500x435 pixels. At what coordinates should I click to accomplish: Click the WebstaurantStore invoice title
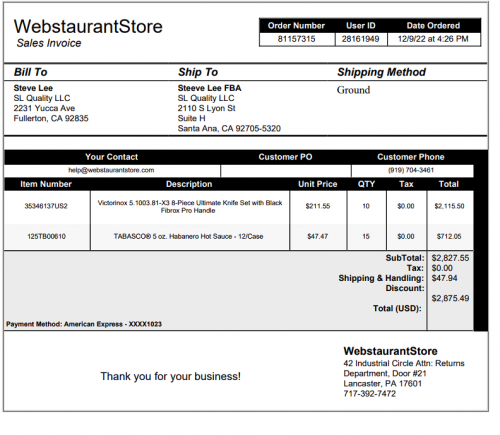pyautogui.click(x=88, y=26)
